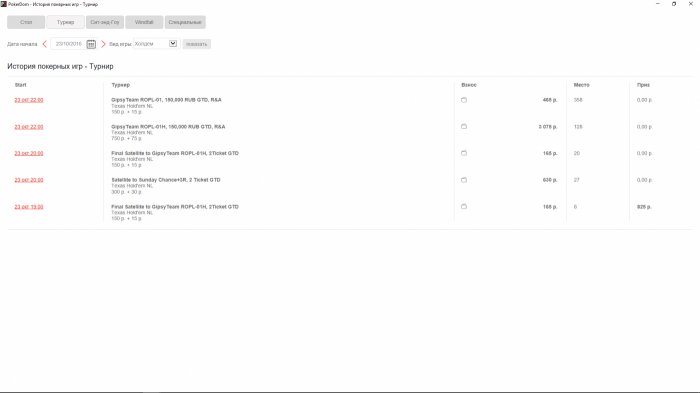Click the 630 р. buy-in amount

pos(550,180)
